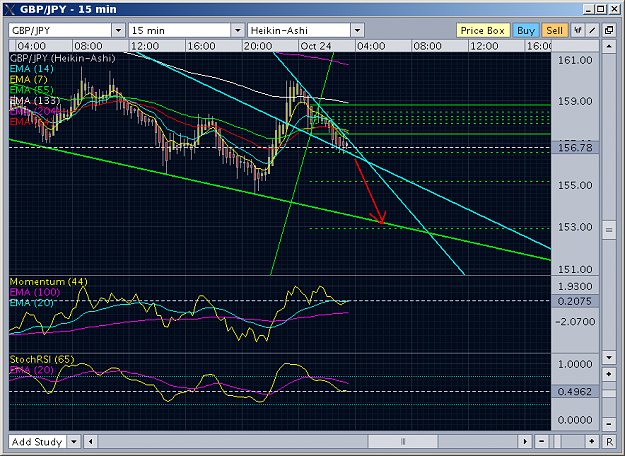Image resolution: width=625 pixels, height=456 pixels.
Task: Click the horizontal zoom slider handle
Action: tap(558, 442)
